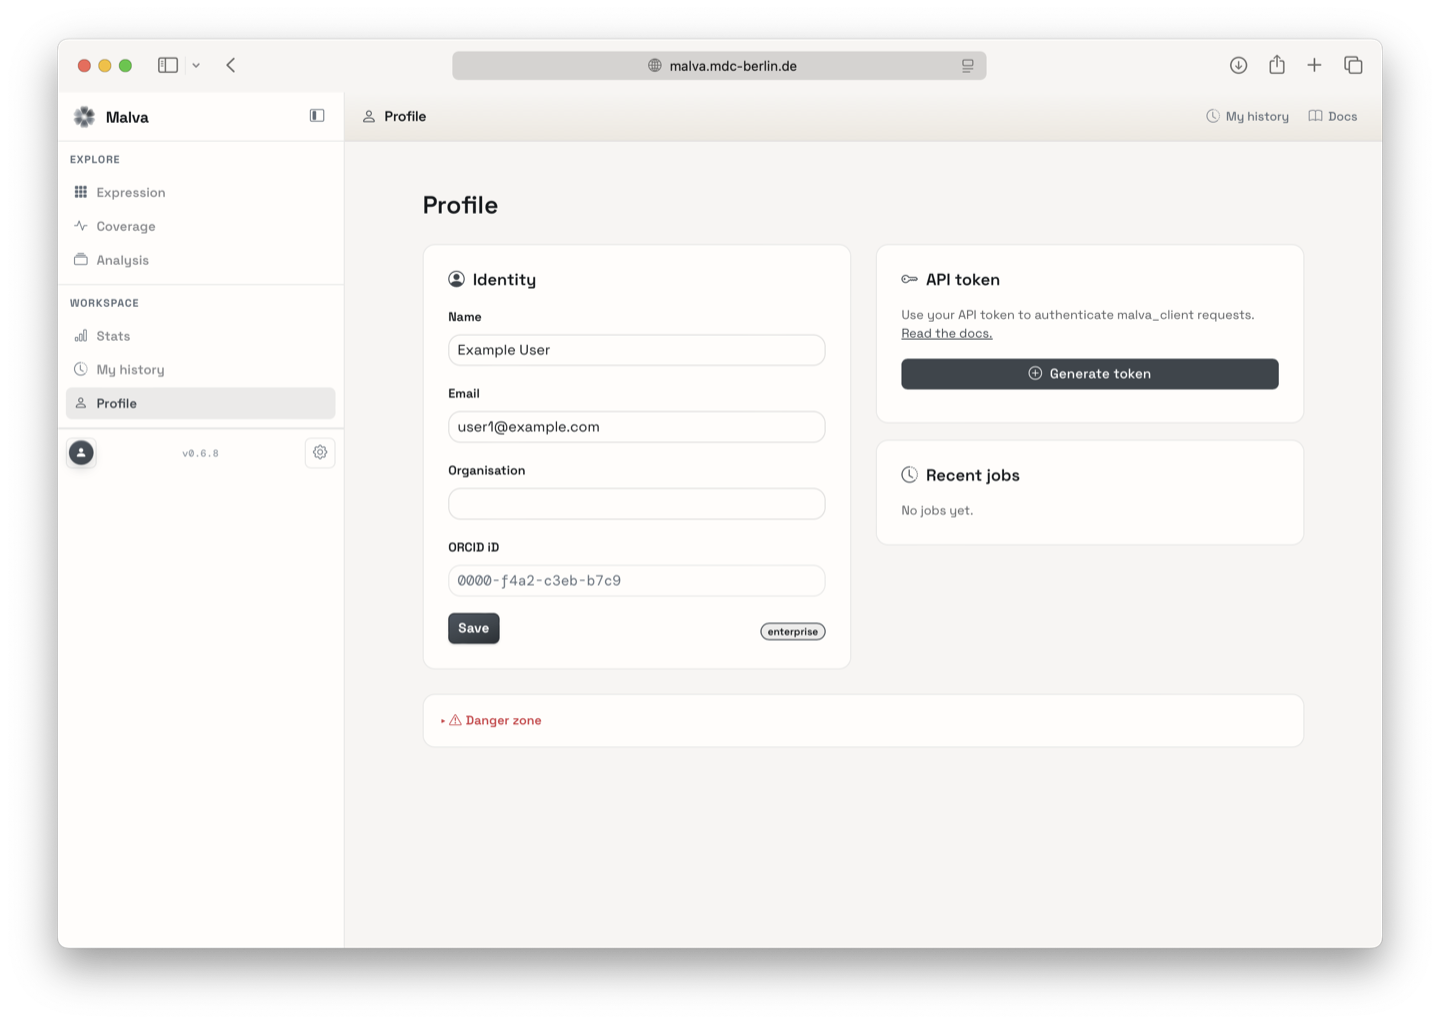Click the "No jobs yet." text
Image resolution: width=1440 pixels, height=1024 pixels.
coord(937,511)
